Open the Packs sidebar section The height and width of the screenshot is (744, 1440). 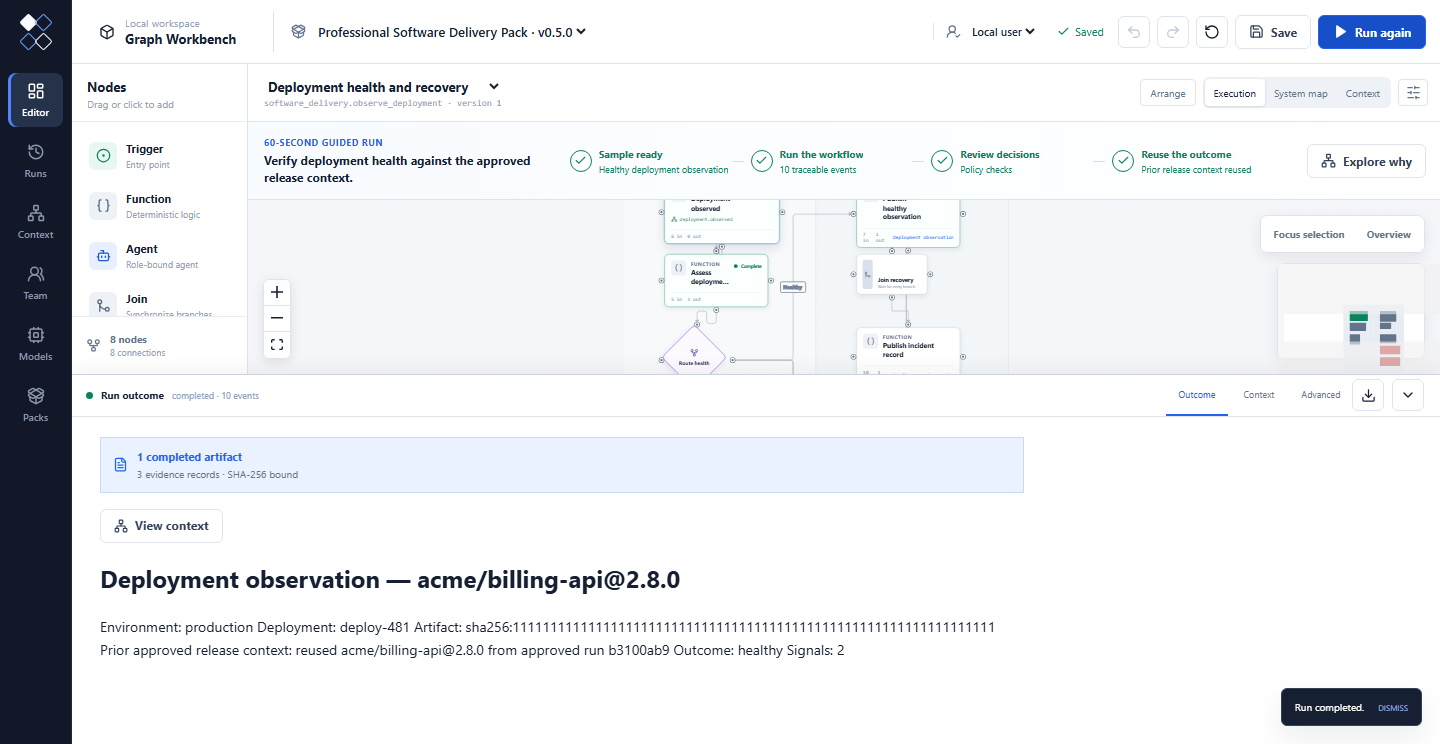pos(36,405)
